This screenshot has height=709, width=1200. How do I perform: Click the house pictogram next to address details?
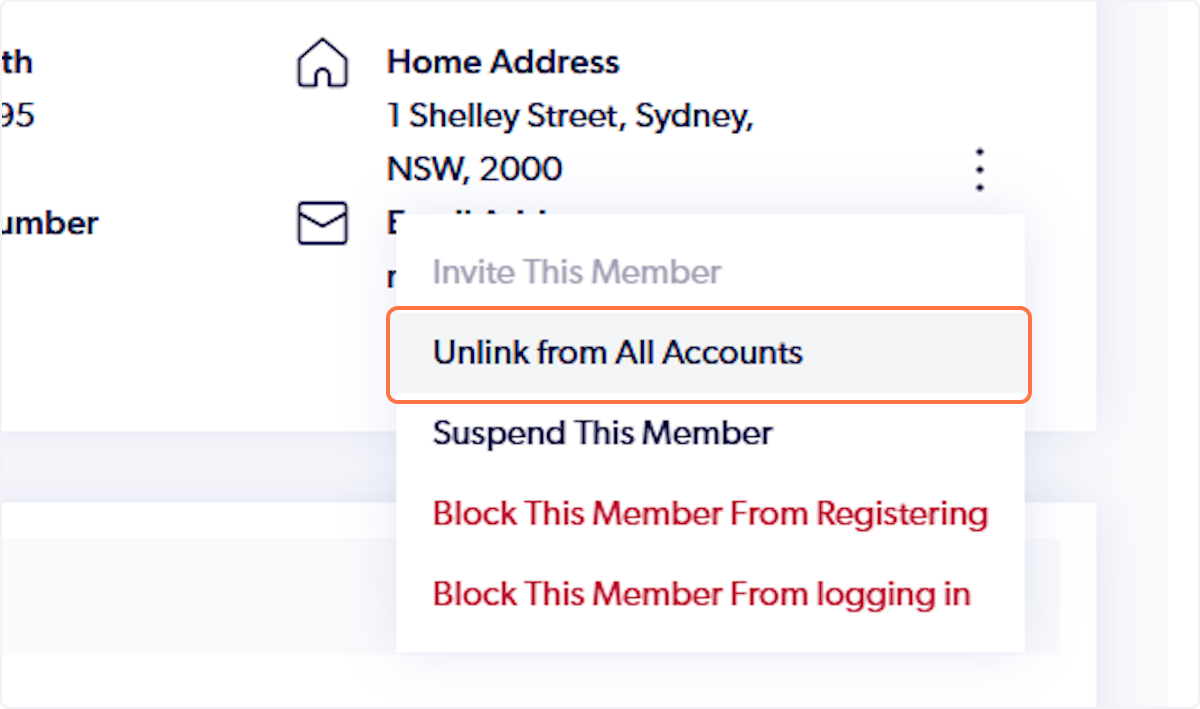click(322, 62)
